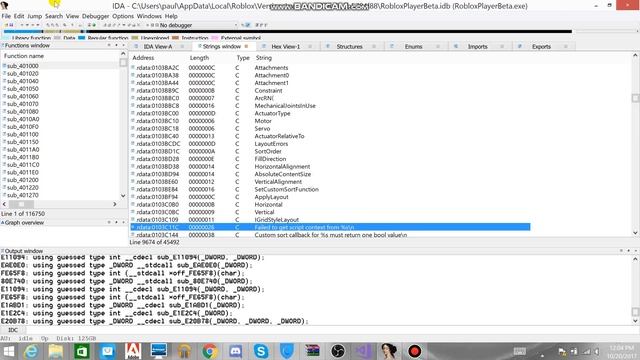Image resolution: width=640 pixels, height=360 pixels.
Task: Open the Jump menu
Action: 34,16
